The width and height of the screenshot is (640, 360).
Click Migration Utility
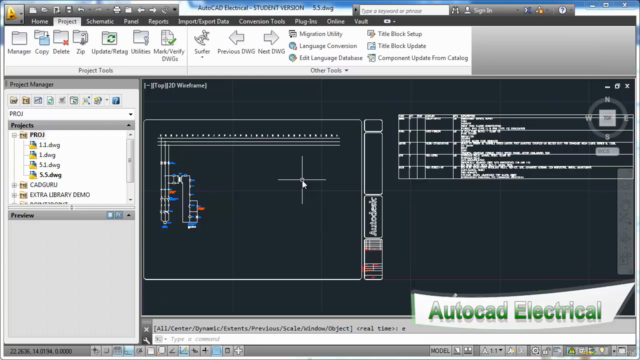pos(316,34)
